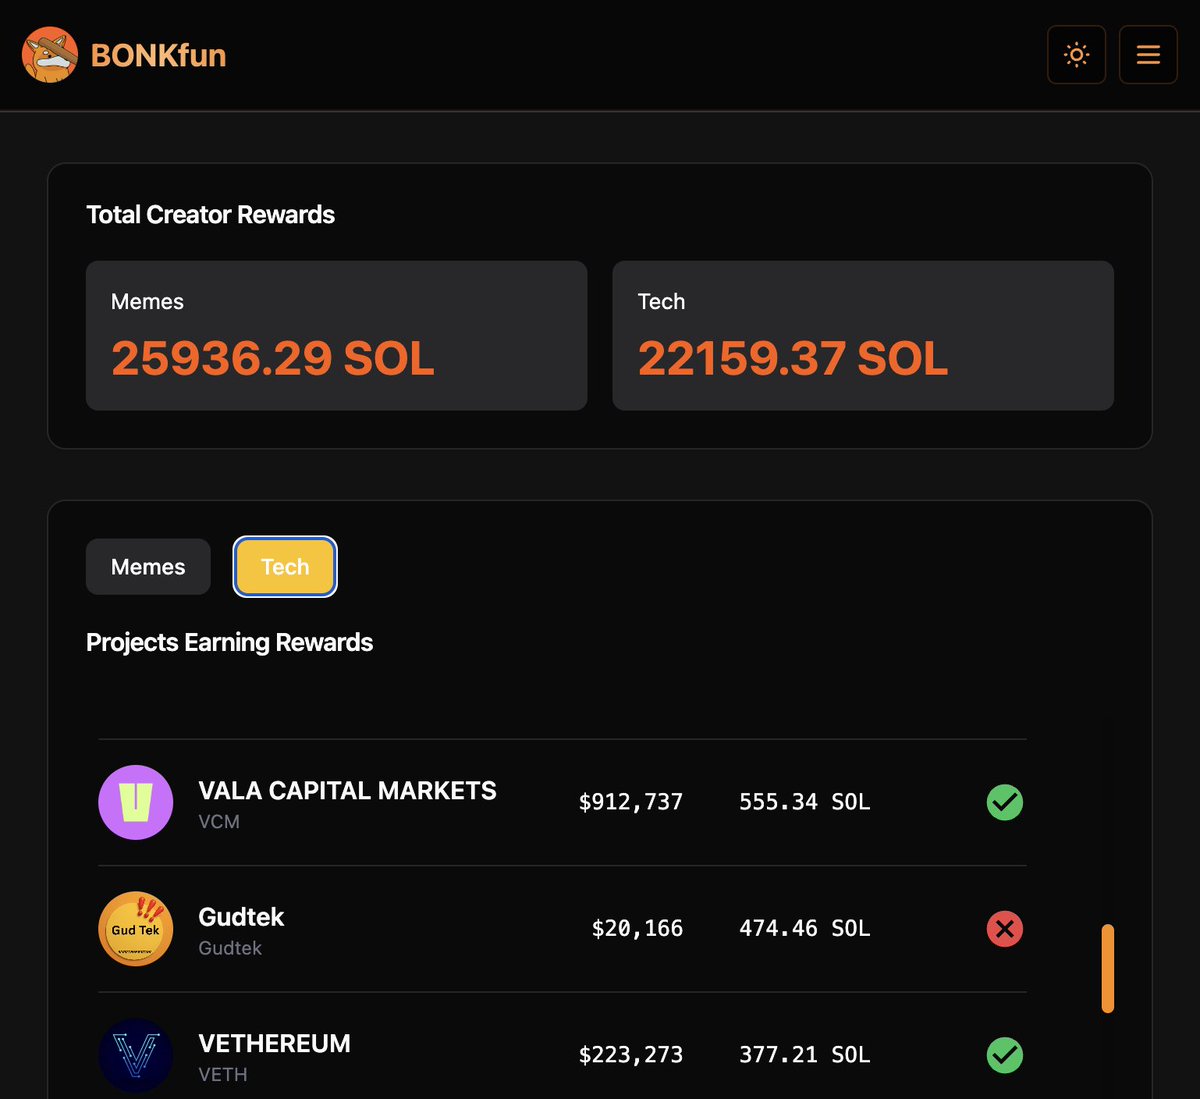Click the green checkmark beside VETHEREUM
Screen dimensions: 1200x1099
1004,1055
